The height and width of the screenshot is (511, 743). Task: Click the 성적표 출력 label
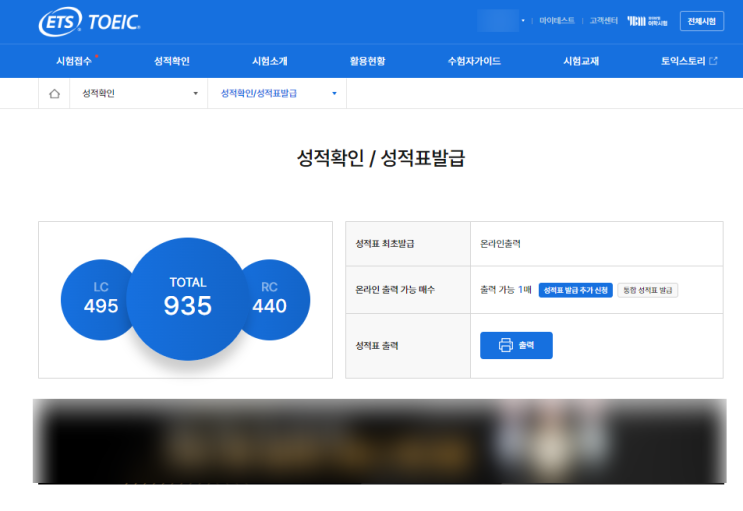tap(377, 346)
